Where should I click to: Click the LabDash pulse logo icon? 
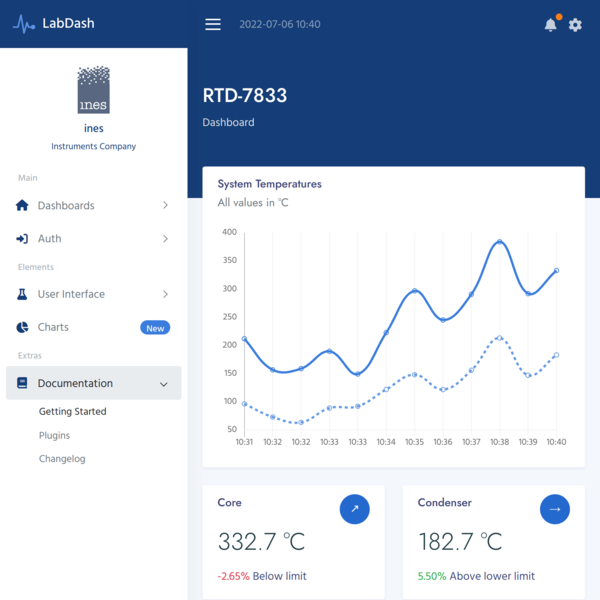coord(24,24)
